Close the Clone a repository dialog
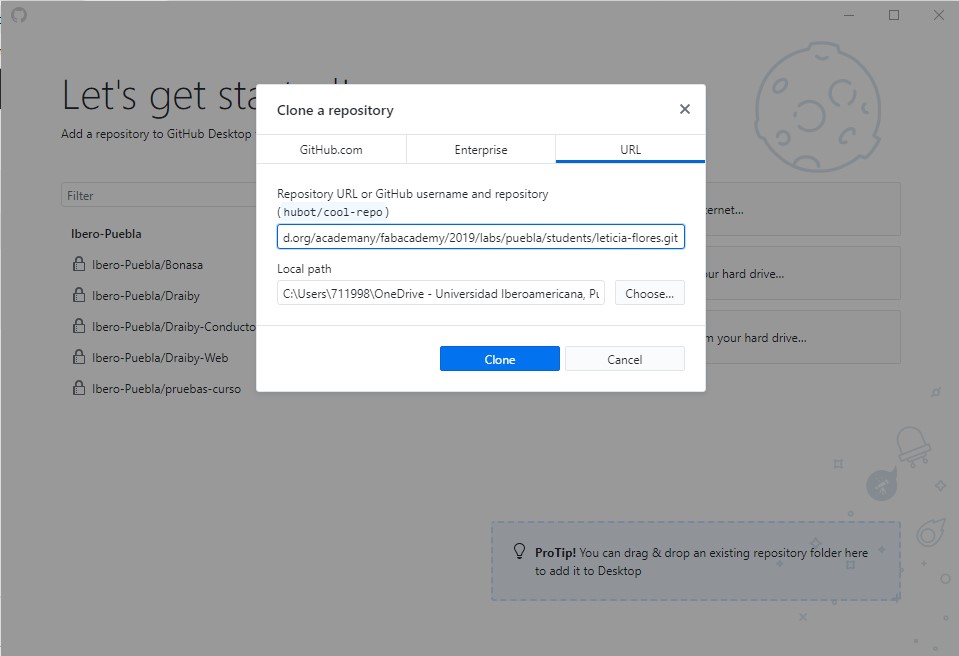Screen dimensions: 959x656 tap(684, 109)
